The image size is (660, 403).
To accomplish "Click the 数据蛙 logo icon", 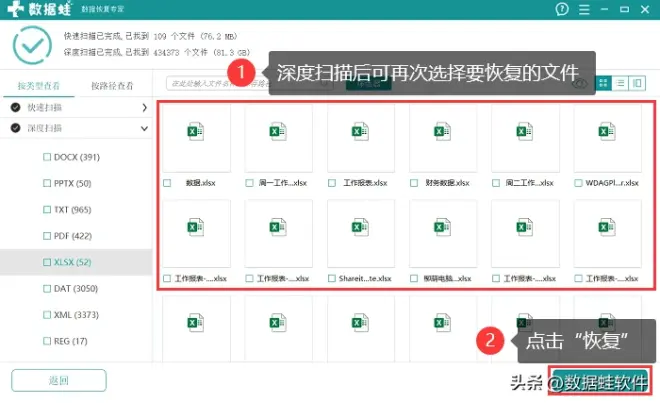I will pyautogui.click(x=16, y=9).
